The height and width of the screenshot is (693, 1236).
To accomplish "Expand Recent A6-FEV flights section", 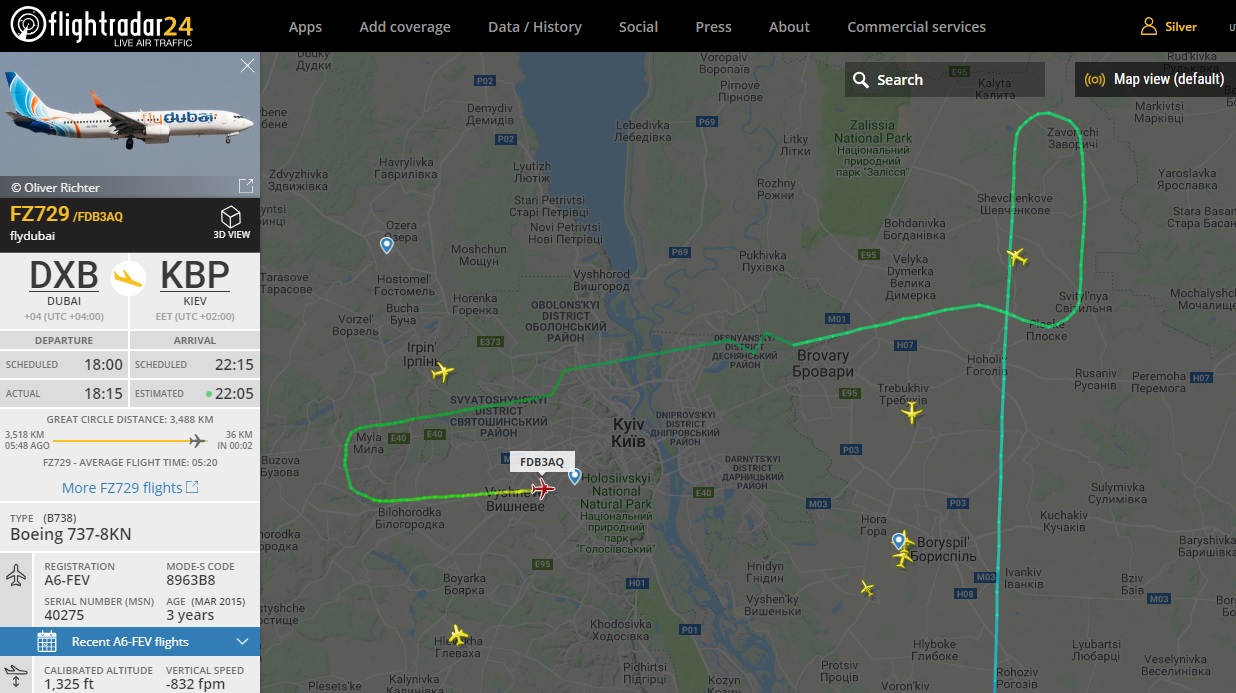I will [130, 642].
